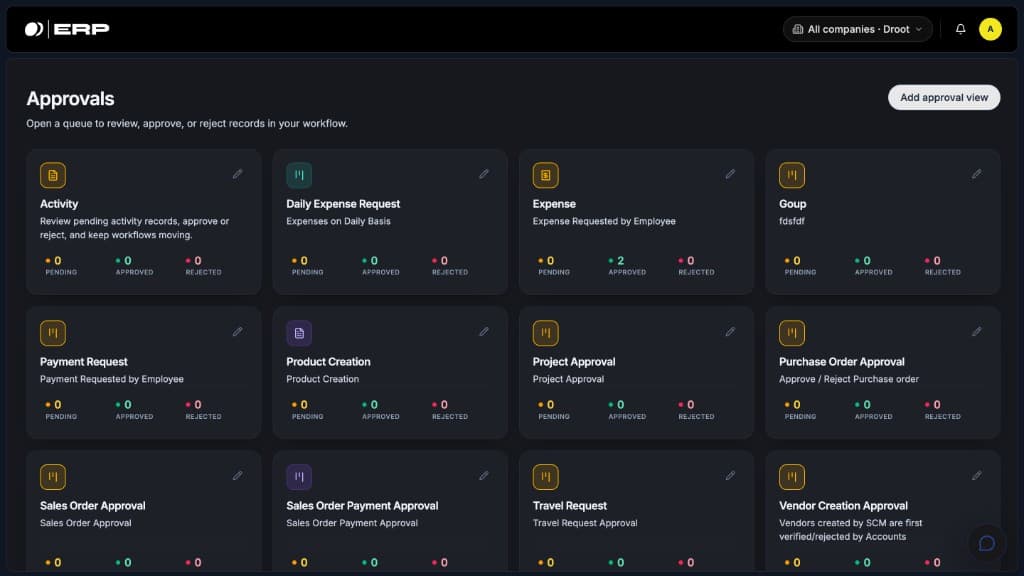
Task: Edit the Activity card with pencil icon
Action: tap(238, 174)
